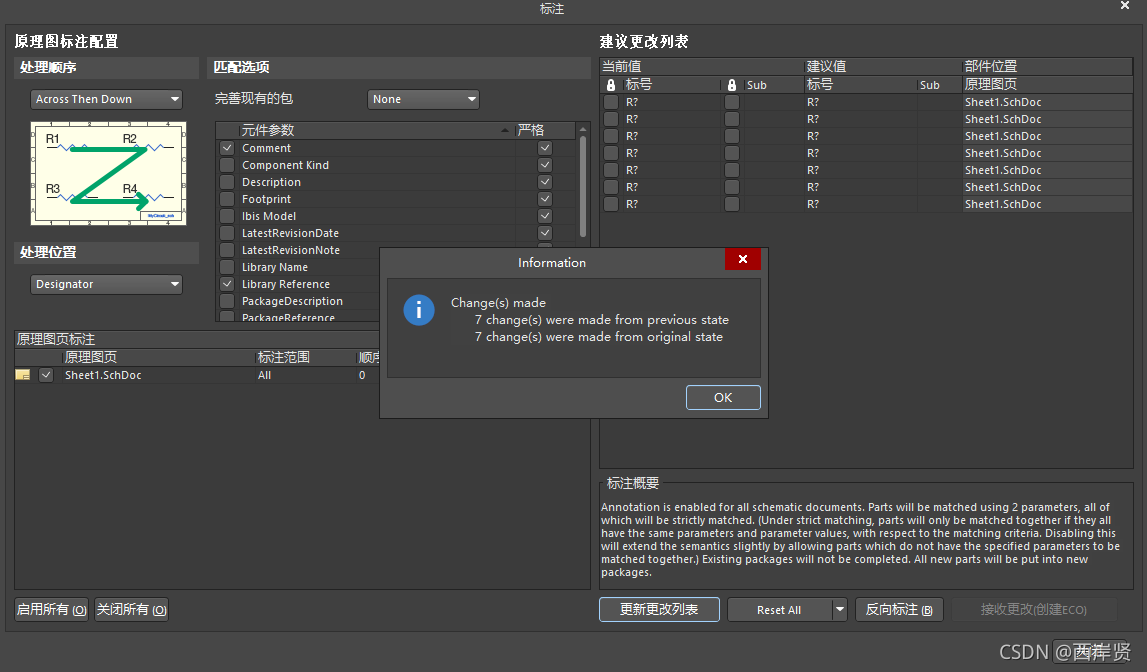This screenshot has width=1147, height=672.
Task: Expand the Reset All dropdown arrow
Action: coord(840,609)
